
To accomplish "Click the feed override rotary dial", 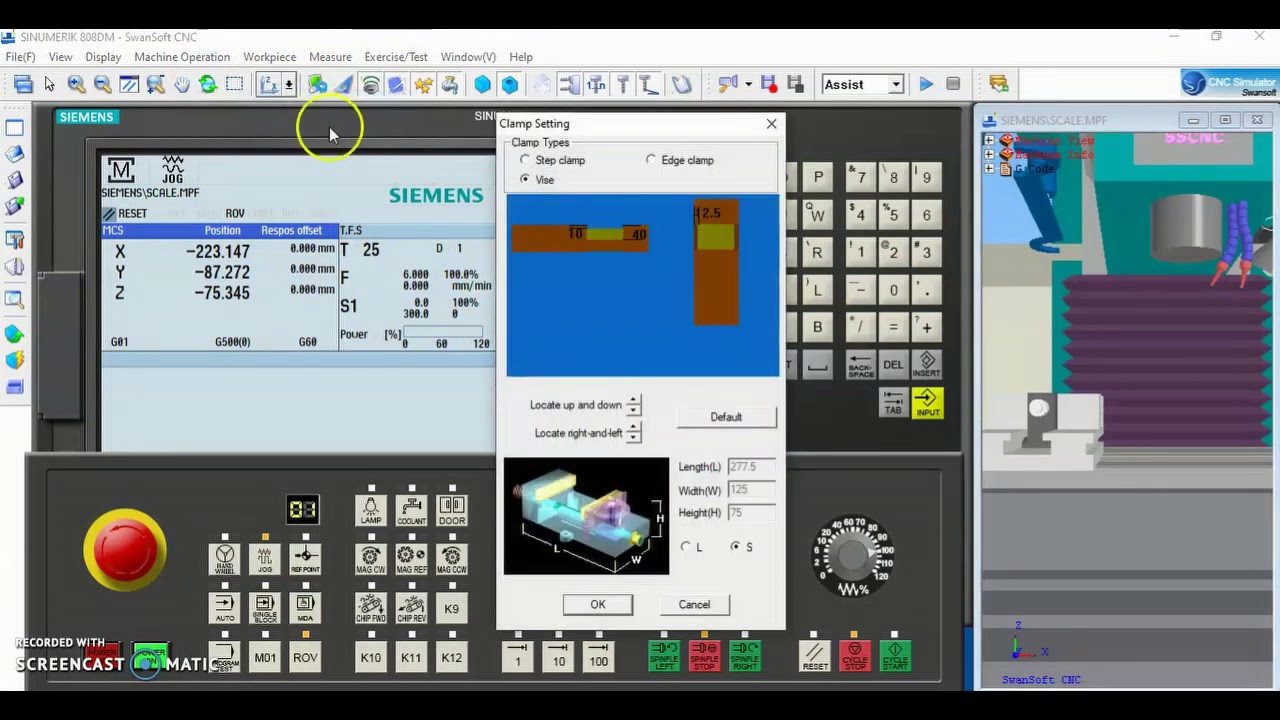I will tap(853, 554).
